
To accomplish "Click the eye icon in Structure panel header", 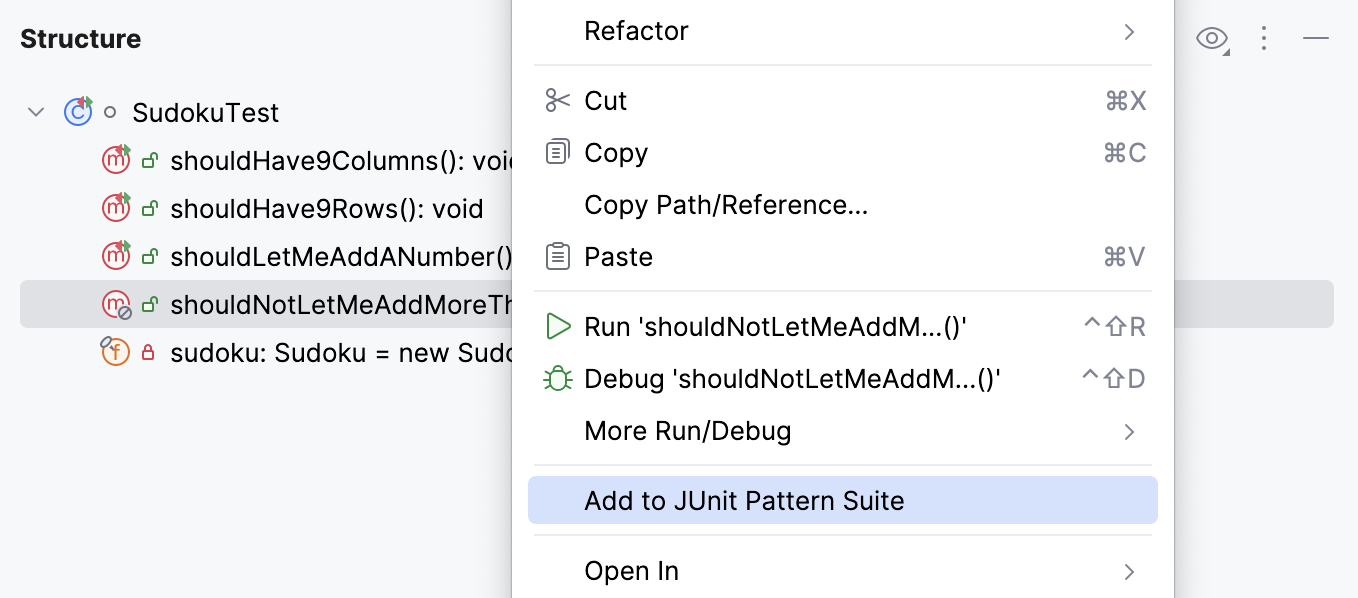I will (x=1211, y=39).
